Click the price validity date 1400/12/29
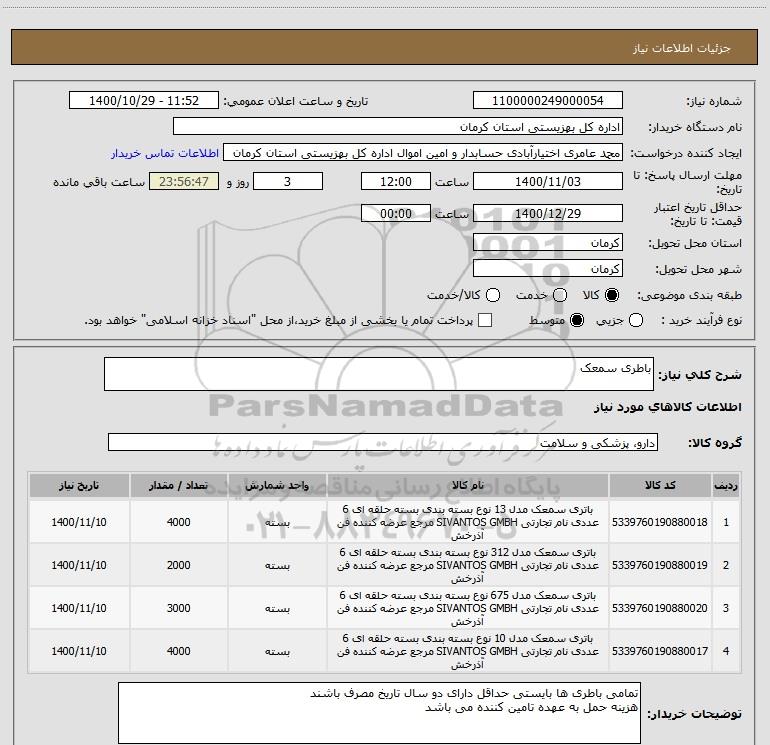Screen dimensions: 770x745 pyautogui.click(x=548, y=213)
